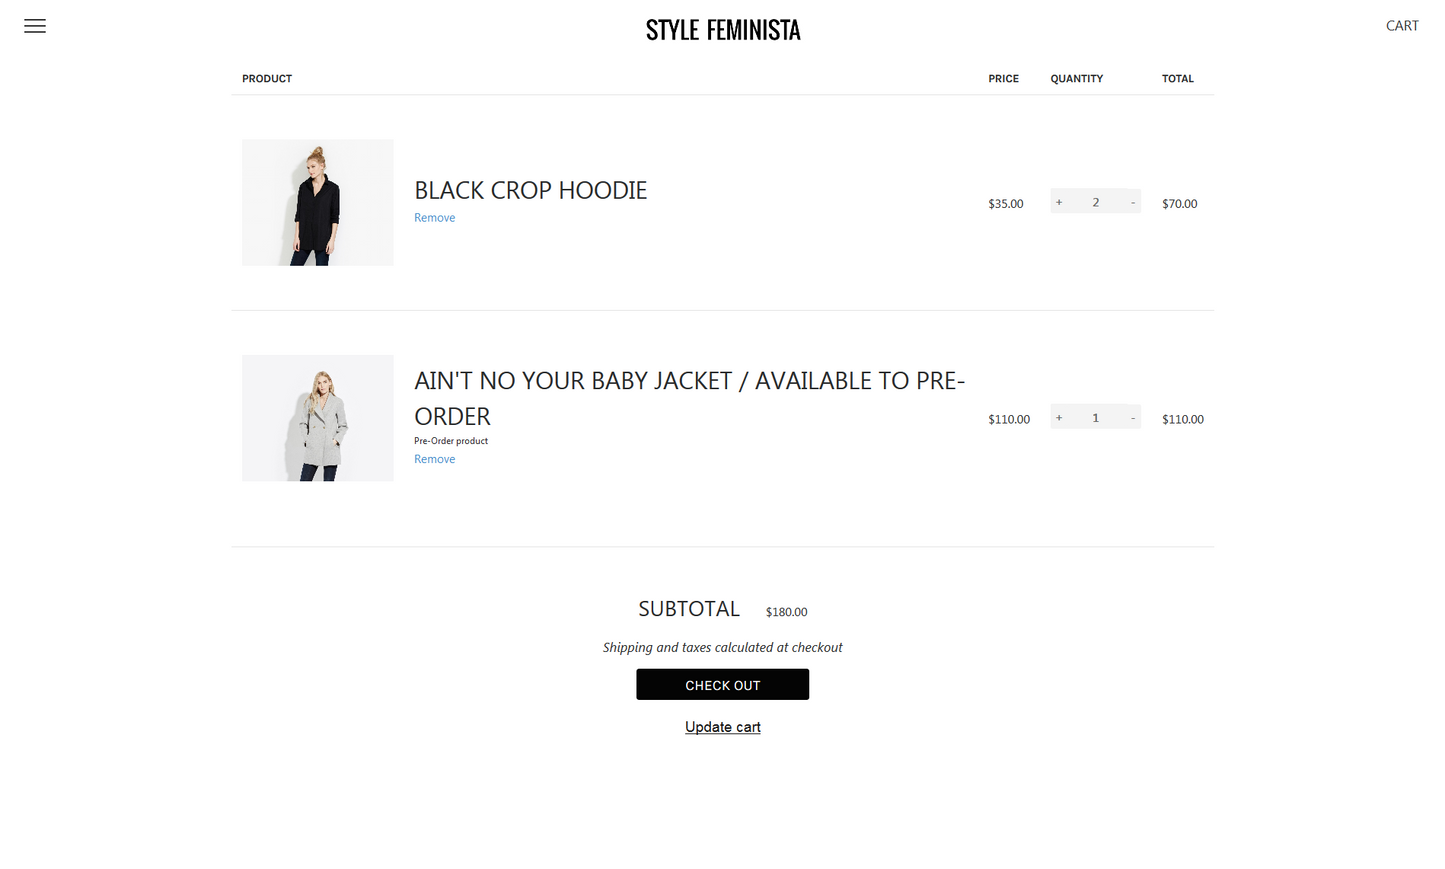The width and height of the screenshot is (1445, 869).
Task: Open the hamburger navigation menu
Action: [x=35, y=26]
